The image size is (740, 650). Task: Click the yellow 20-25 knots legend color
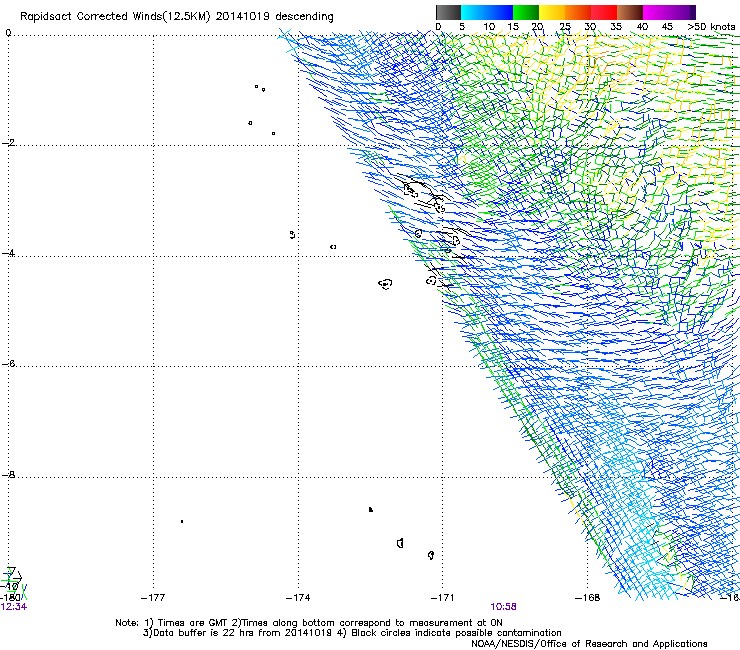[552, 12]
